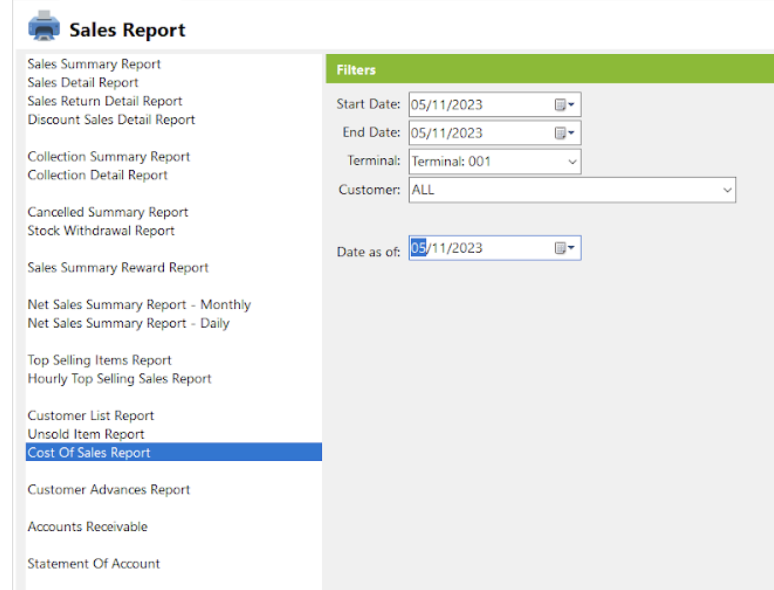Screen dimensions: 774x590
Task: Select the Customer List Report
Action: point(91,416)
